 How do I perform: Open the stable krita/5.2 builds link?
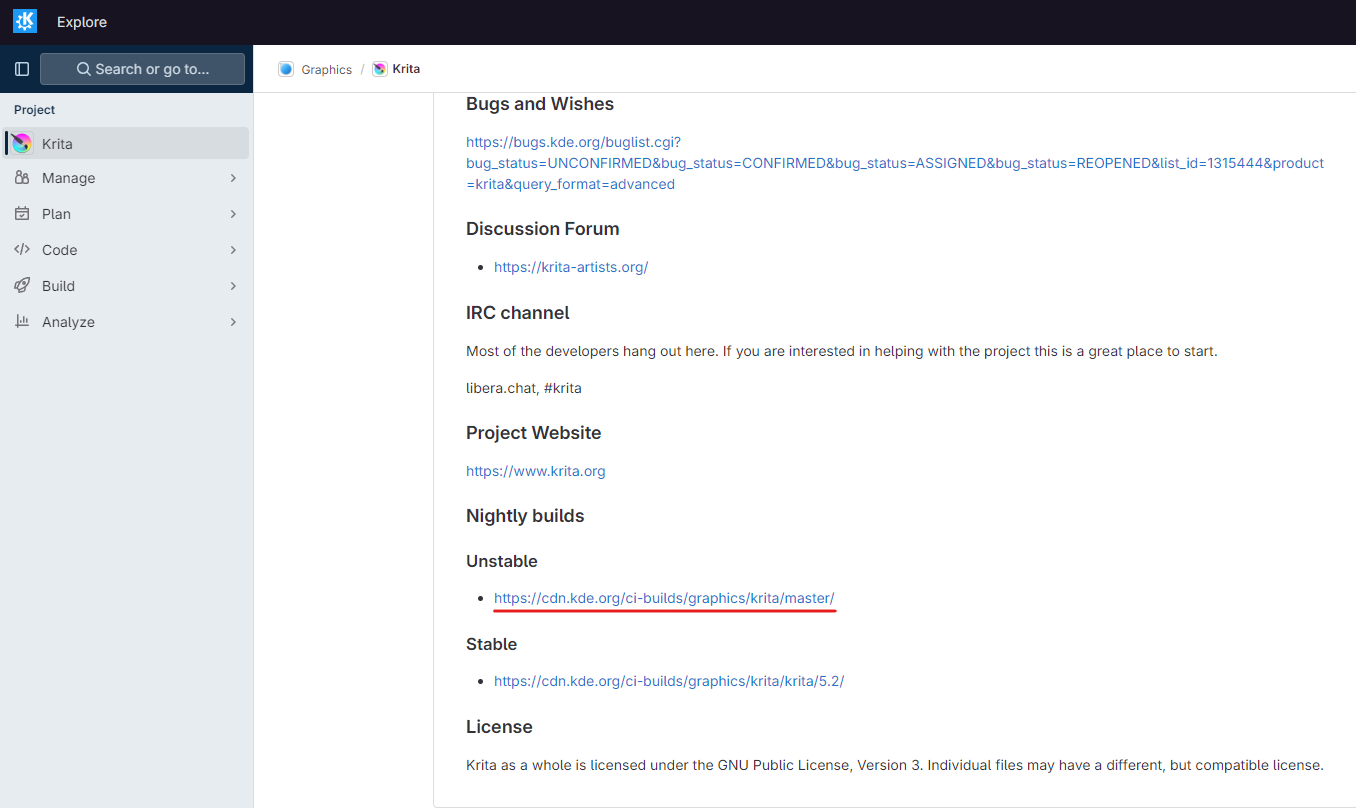coord(669,681)
